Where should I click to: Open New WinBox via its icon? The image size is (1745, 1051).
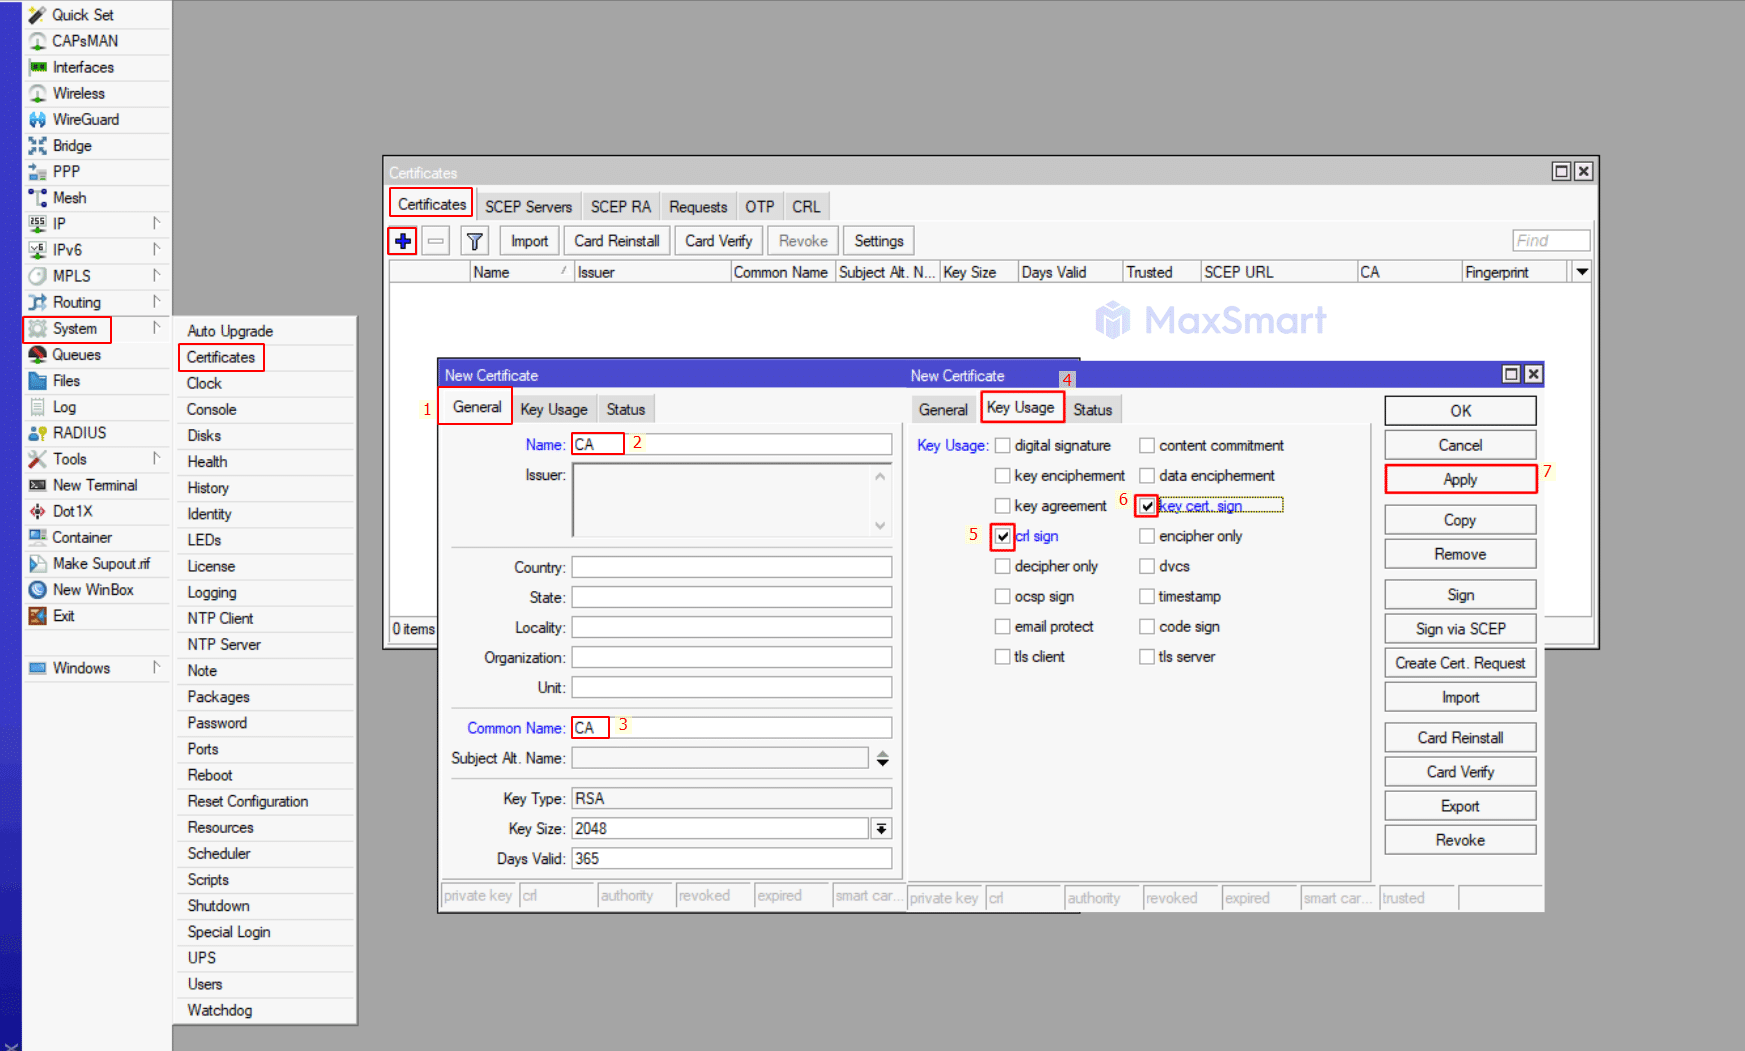[37, 590]
